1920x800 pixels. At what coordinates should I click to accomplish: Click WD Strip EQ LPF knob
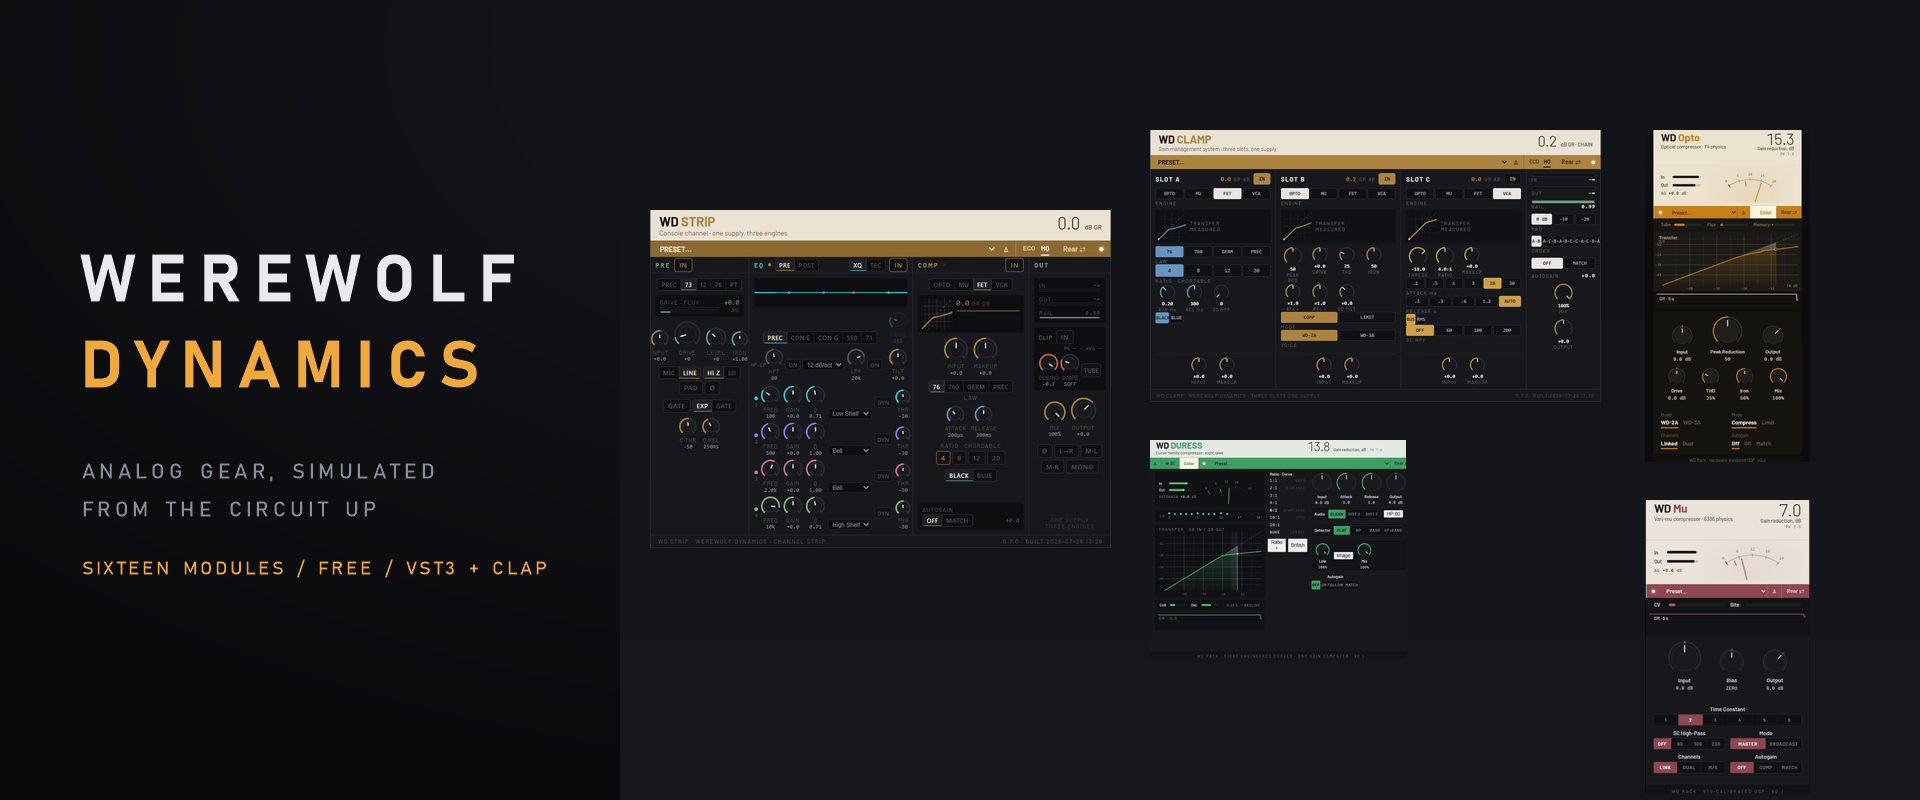click(x=855, y=357)
